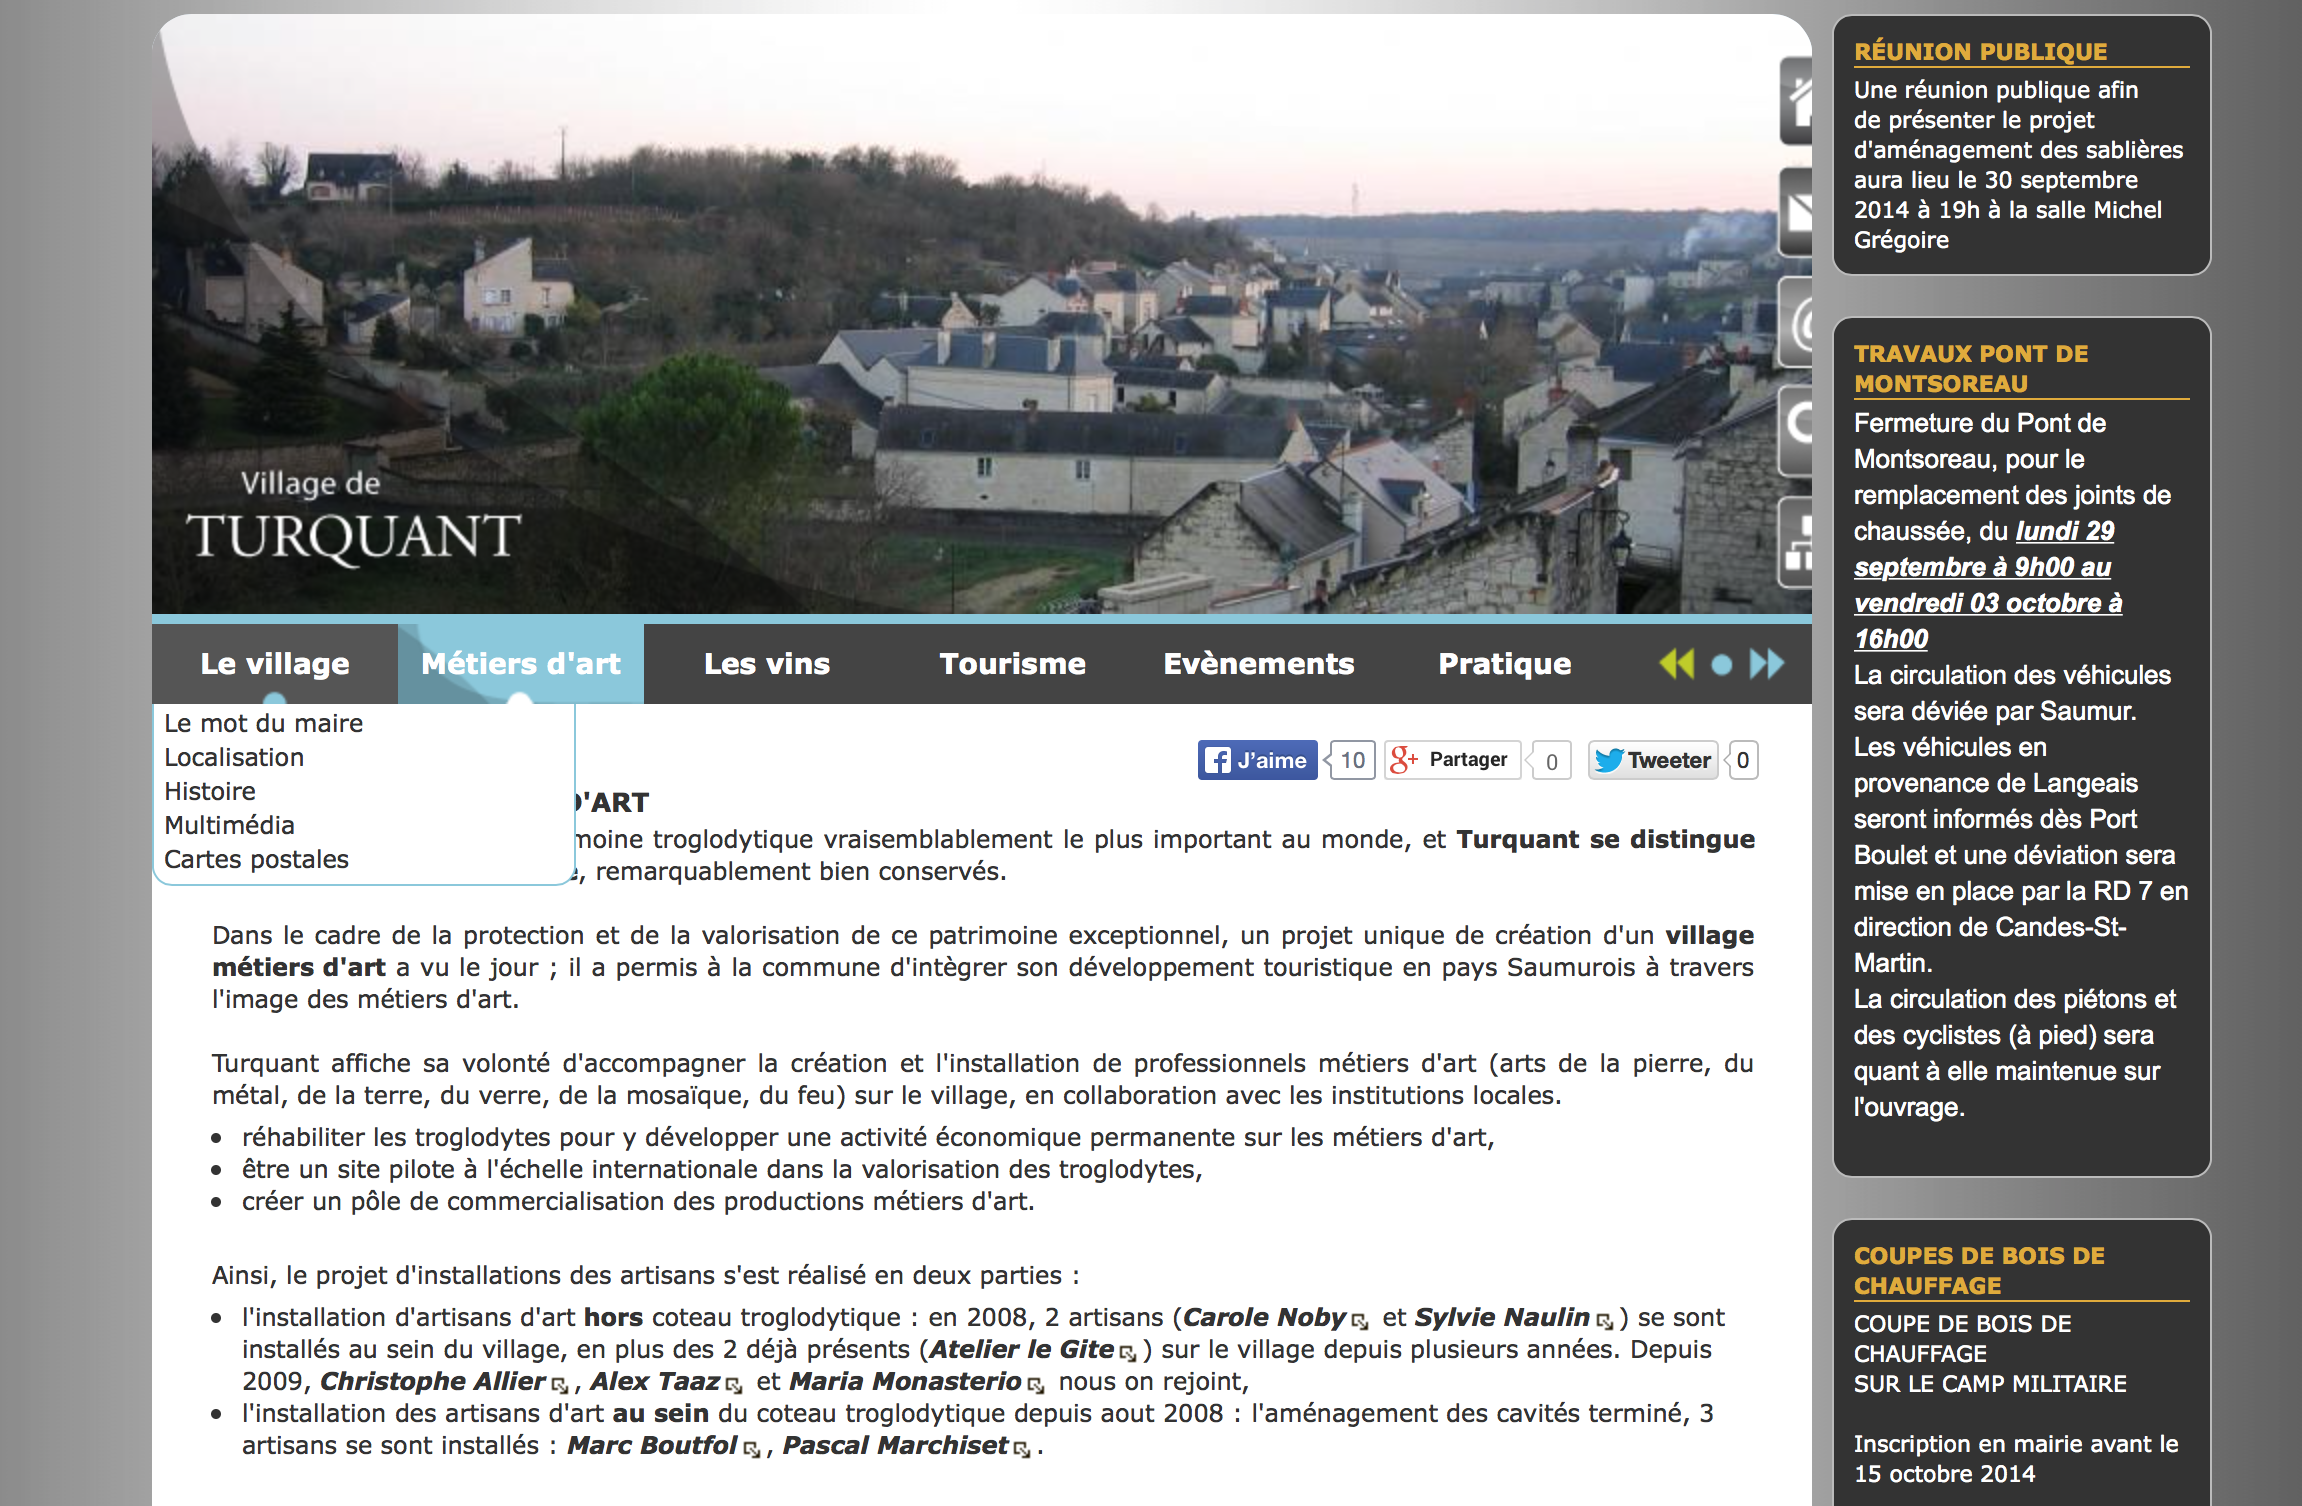Click the at-sign email icon
The height and width of the screenshot is (1506, 2302).
[1797, 322]
